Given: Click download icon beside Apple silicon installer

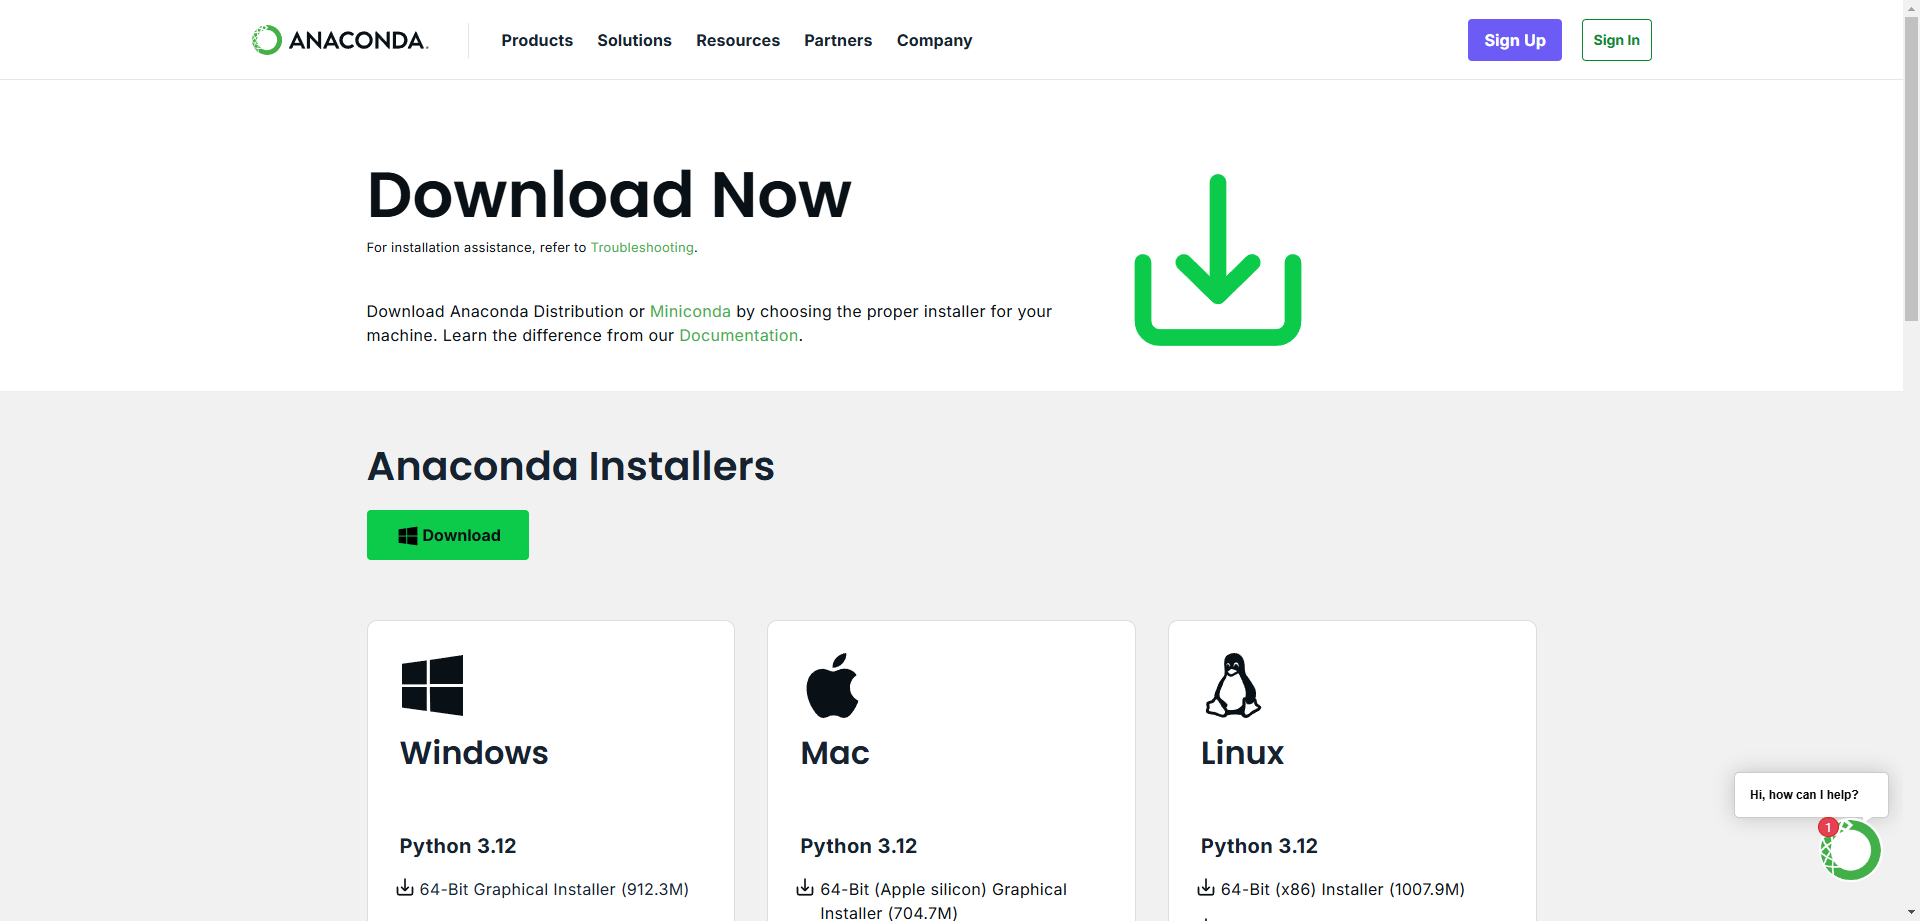Looking at the screenshot, I should [805, 888].
